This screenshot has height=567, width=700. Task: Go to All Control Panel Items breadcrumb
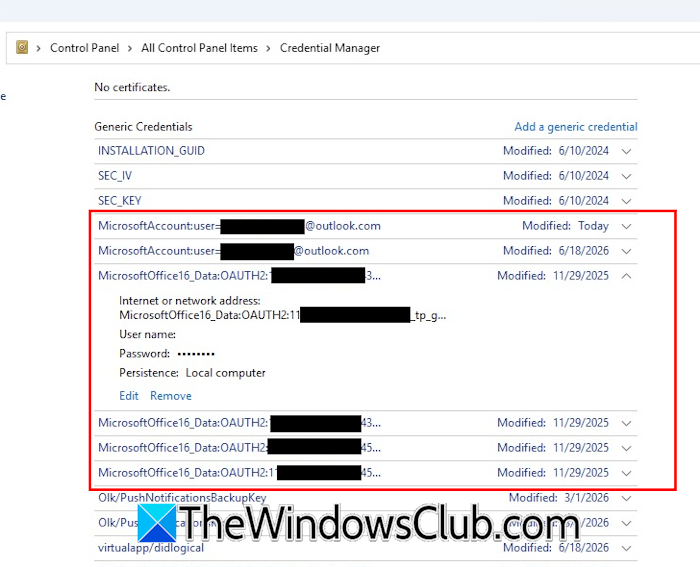199,48
